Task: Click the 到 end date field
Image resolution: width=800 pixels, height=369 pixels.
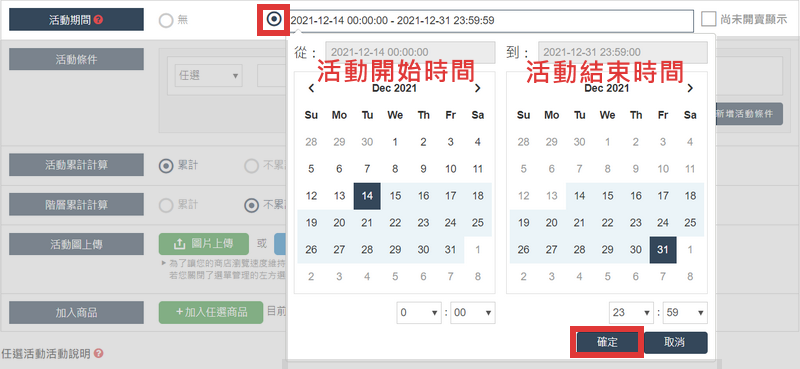Action: pyautogui.click(x=622, y=52)
